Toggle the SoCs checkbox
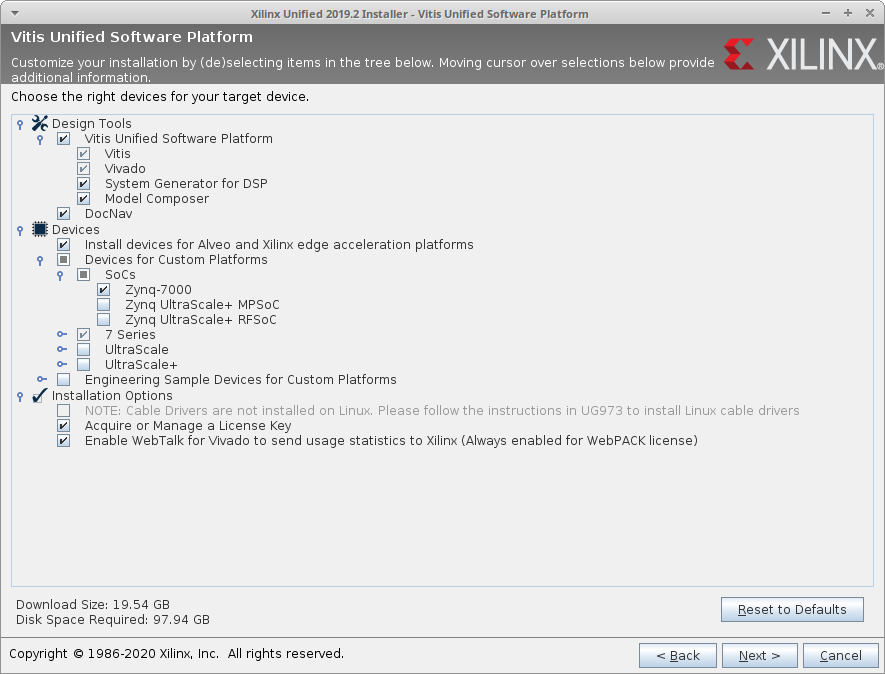Viewport: 885px width, 674px height. (x=84, y=274)
